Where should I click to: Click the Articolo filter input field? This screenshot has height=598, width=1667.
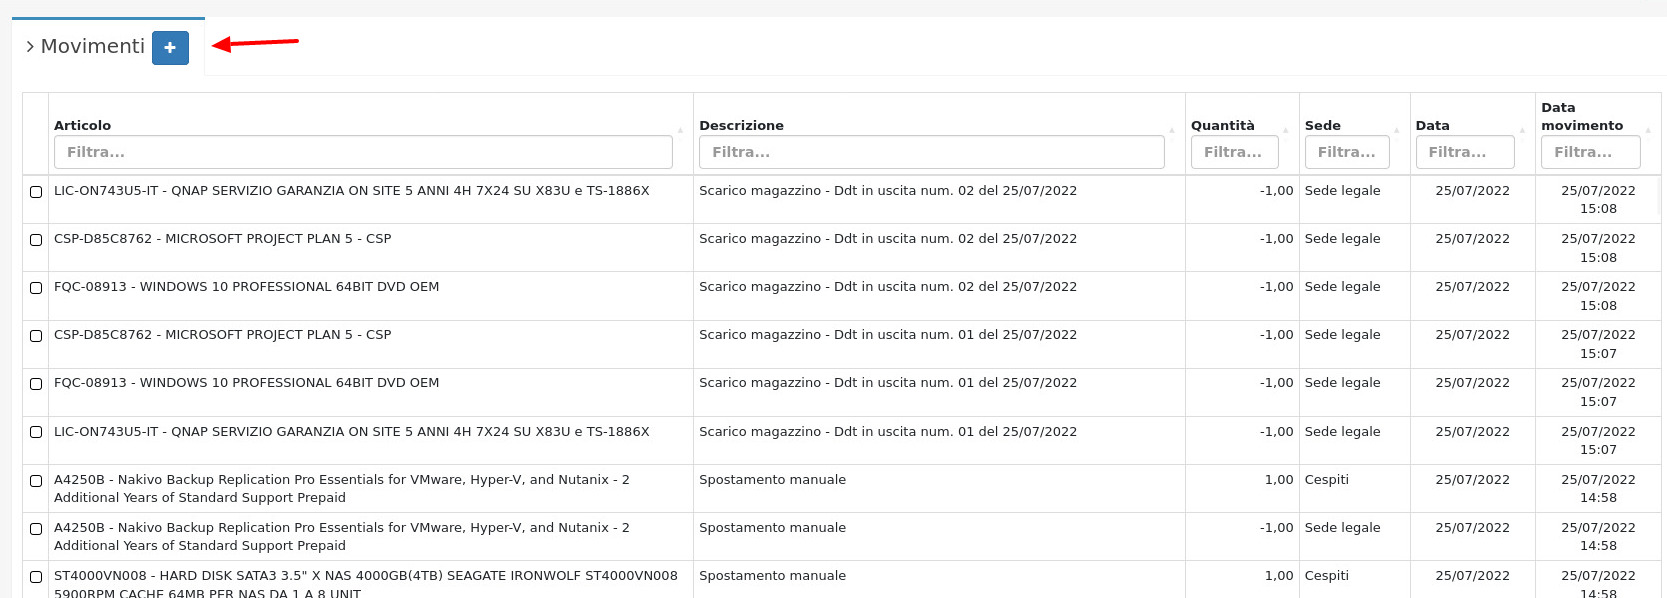(x=363, y=152)
